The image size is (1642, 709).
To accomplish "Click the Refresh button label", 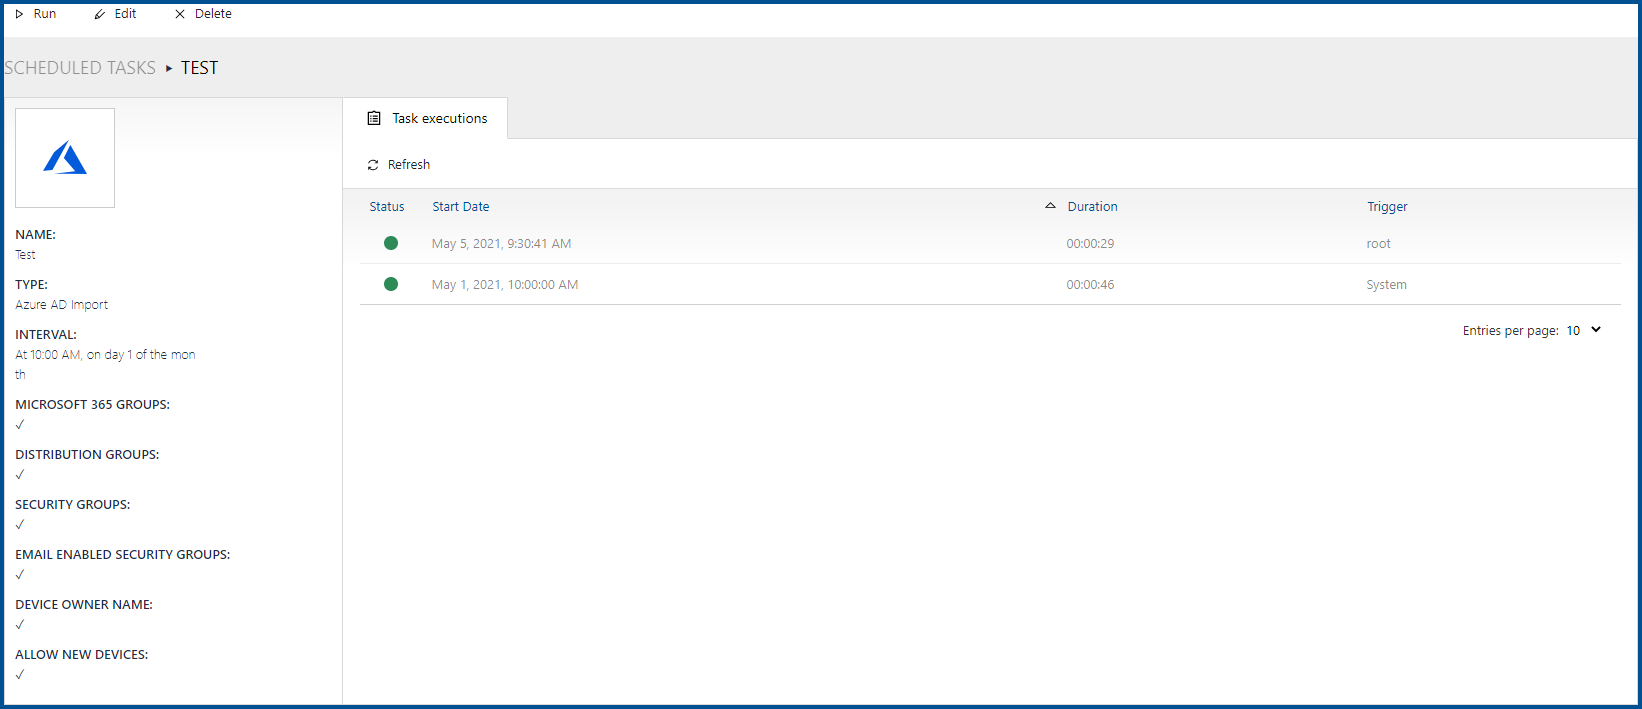I will (x=409, y=165).
